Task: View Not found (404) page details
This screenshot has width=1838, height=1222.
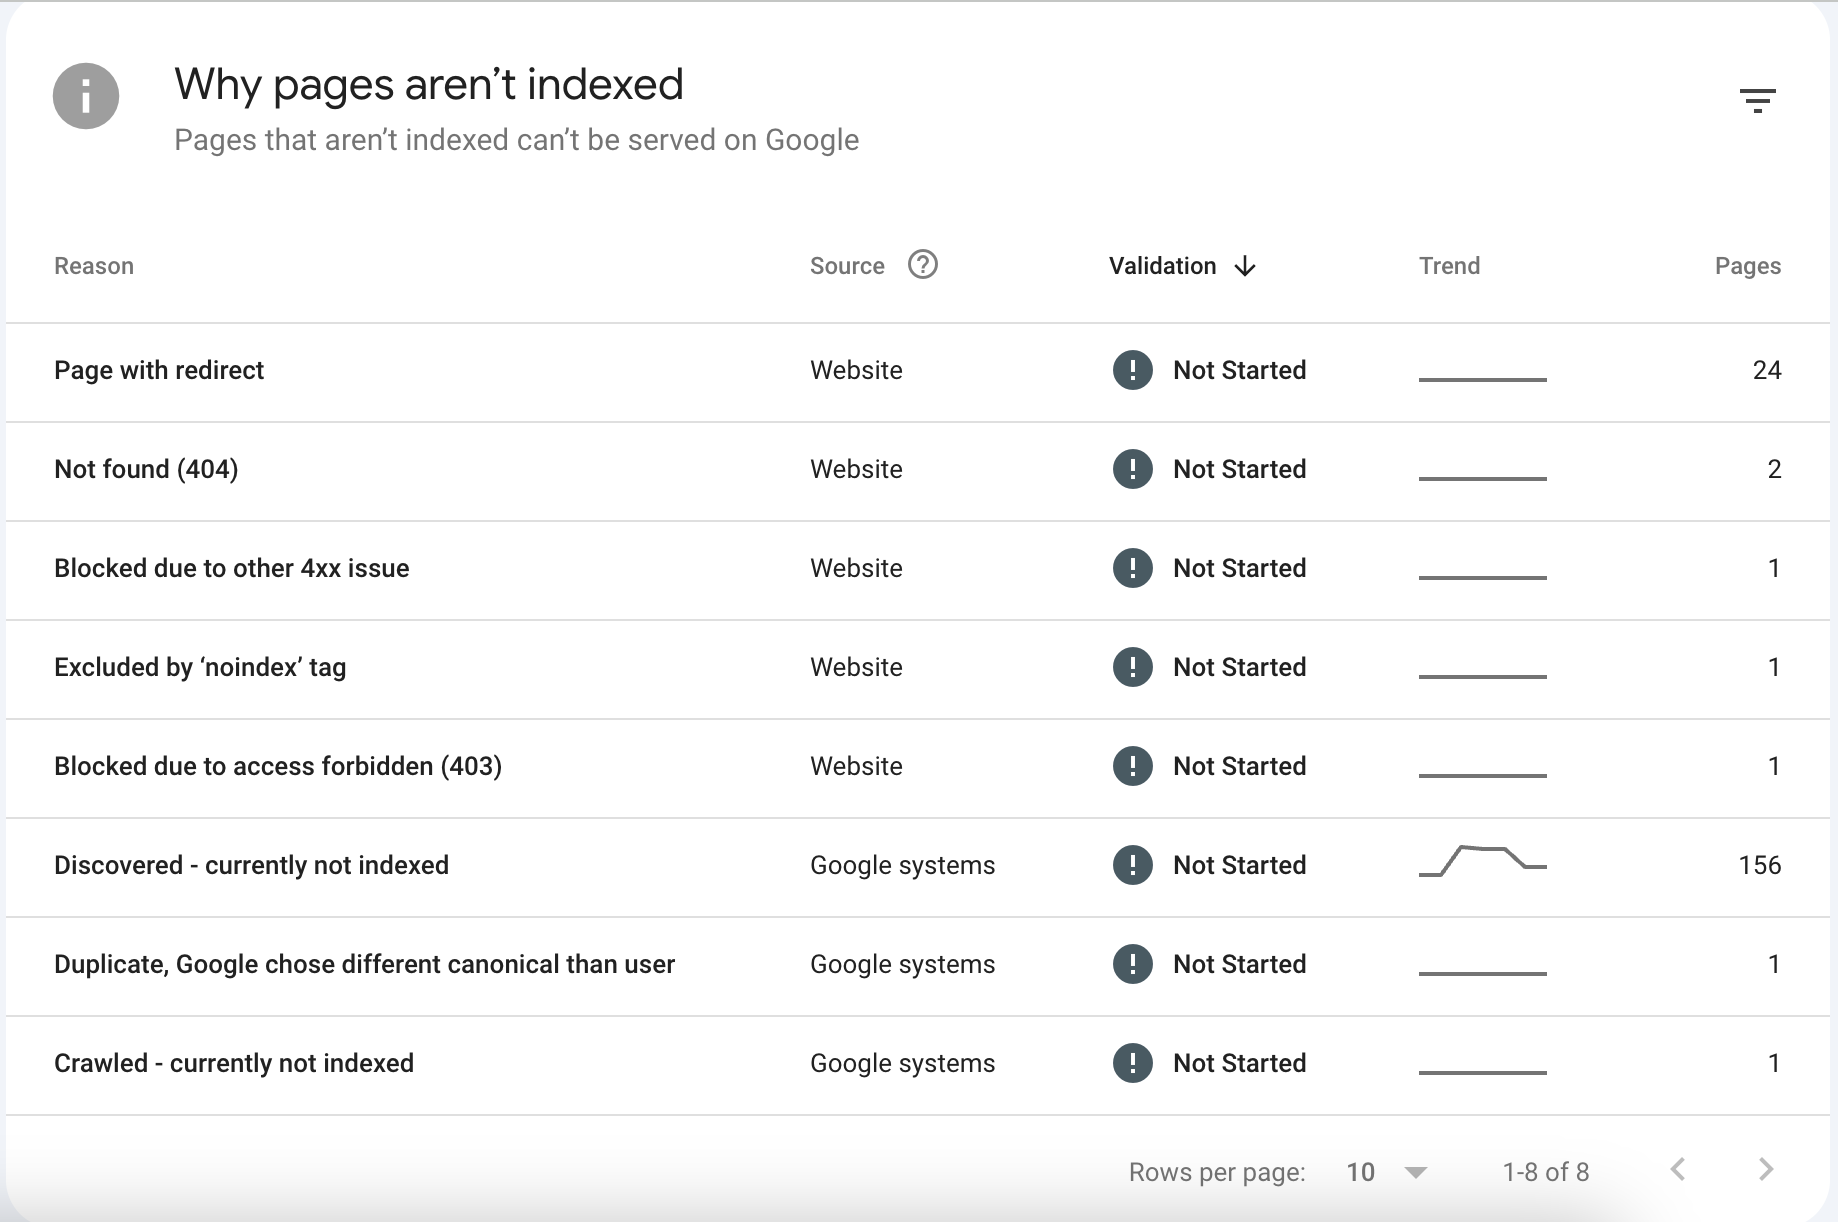Action: (x=146, y=469)
